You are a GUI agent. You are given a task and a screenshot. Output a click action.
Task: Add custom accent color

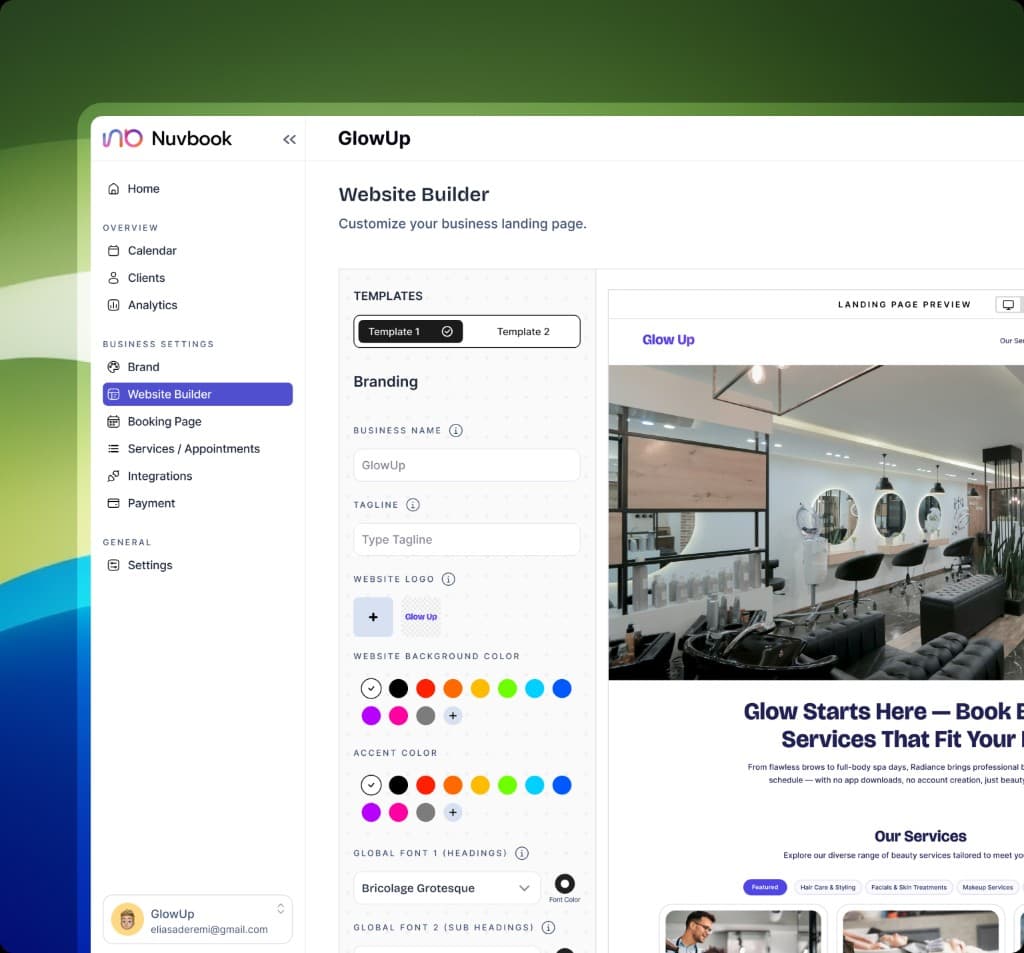pos(453,813)
